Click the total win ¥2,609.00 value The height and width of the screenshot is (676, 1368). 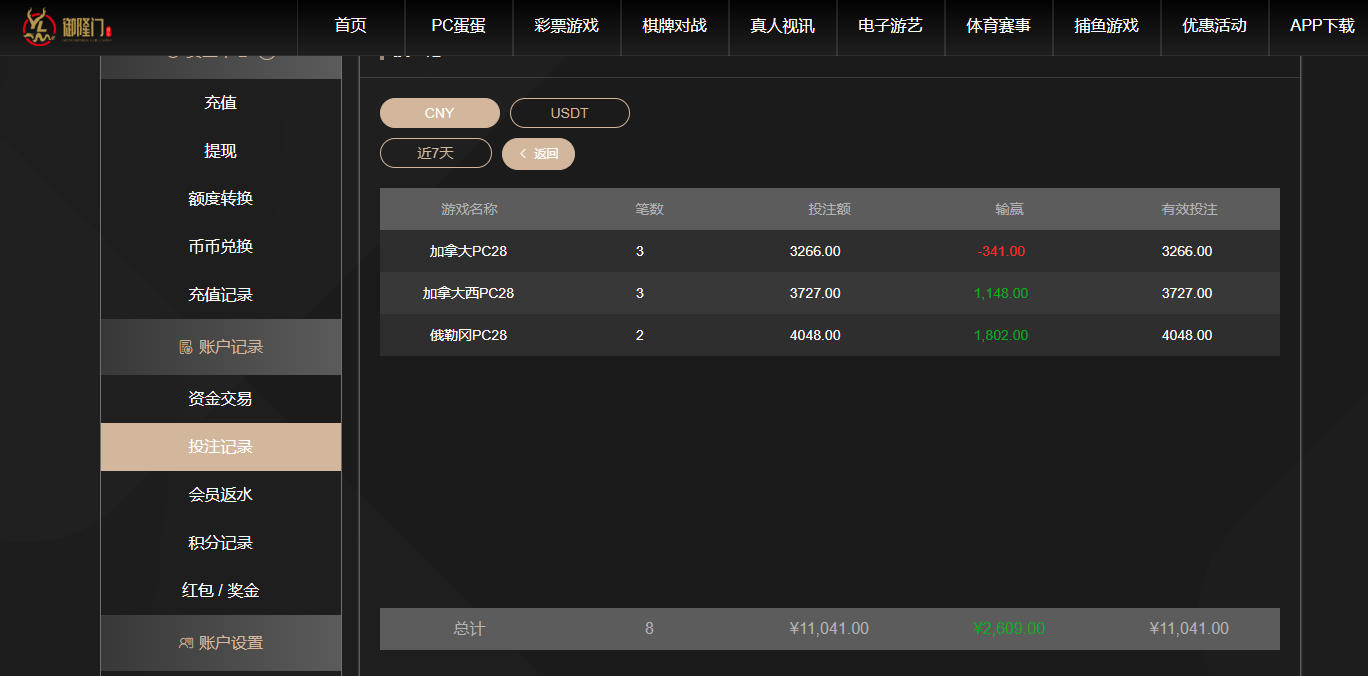1009,629
